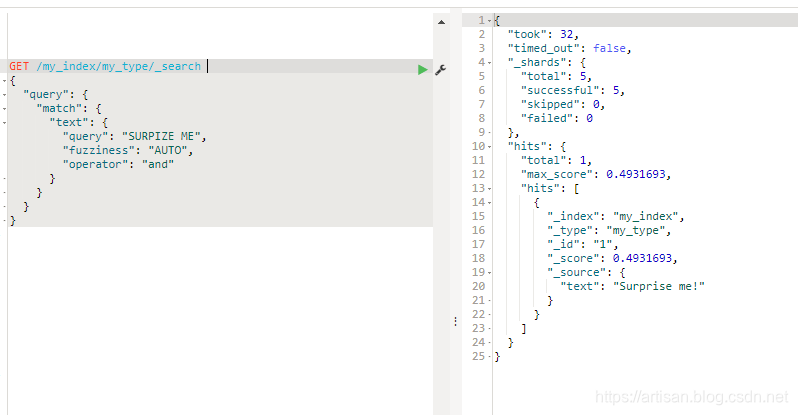798x415 pixels.
Task: Click the "_score" value 0.4931693
Action: coord(642,259)
